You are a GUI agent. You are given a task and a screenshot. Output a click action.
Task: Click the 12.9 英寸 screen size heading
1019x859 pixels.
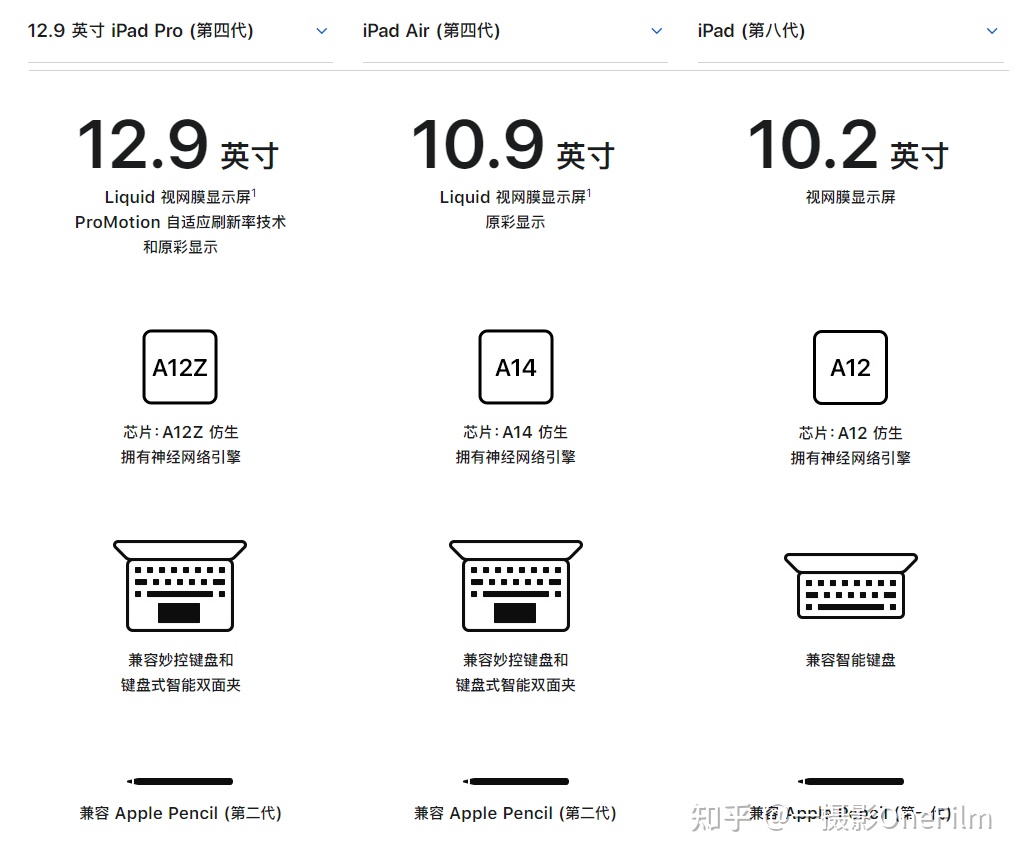178,145
